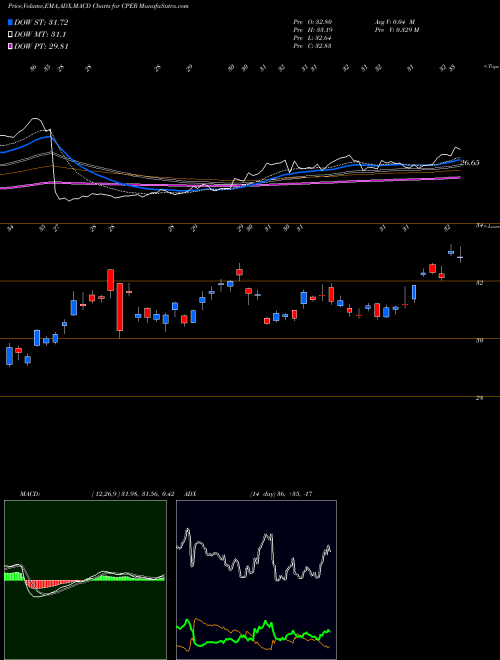Select the 'DOW ST: 31.72' legend text

pos(41,22)
